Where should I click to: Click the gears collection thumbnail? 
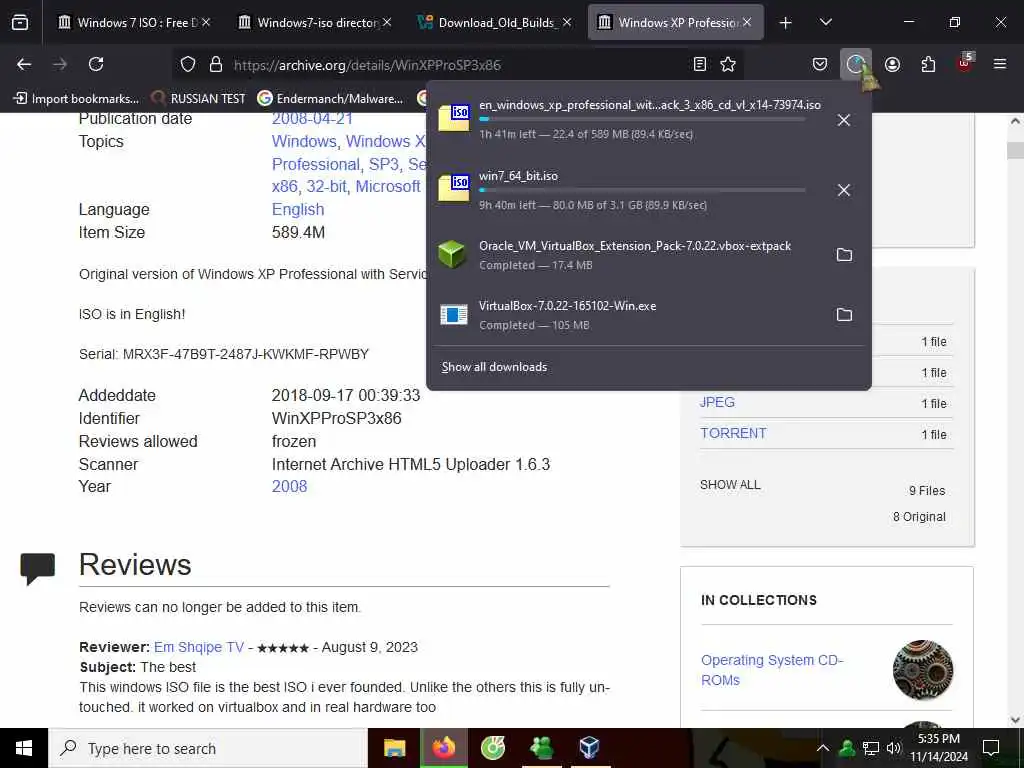(x=923, y=670)
